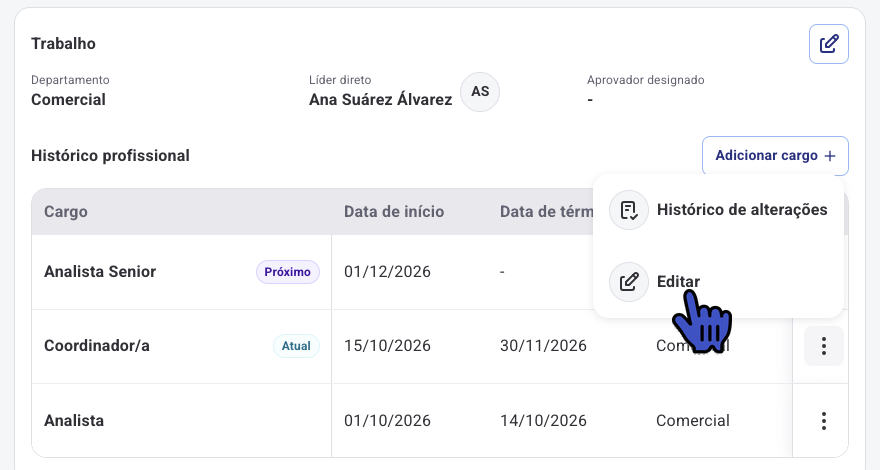Viewport: 880px width, 470px height.
Task: Click the Trabalho section title
Action: click(63, 44)
